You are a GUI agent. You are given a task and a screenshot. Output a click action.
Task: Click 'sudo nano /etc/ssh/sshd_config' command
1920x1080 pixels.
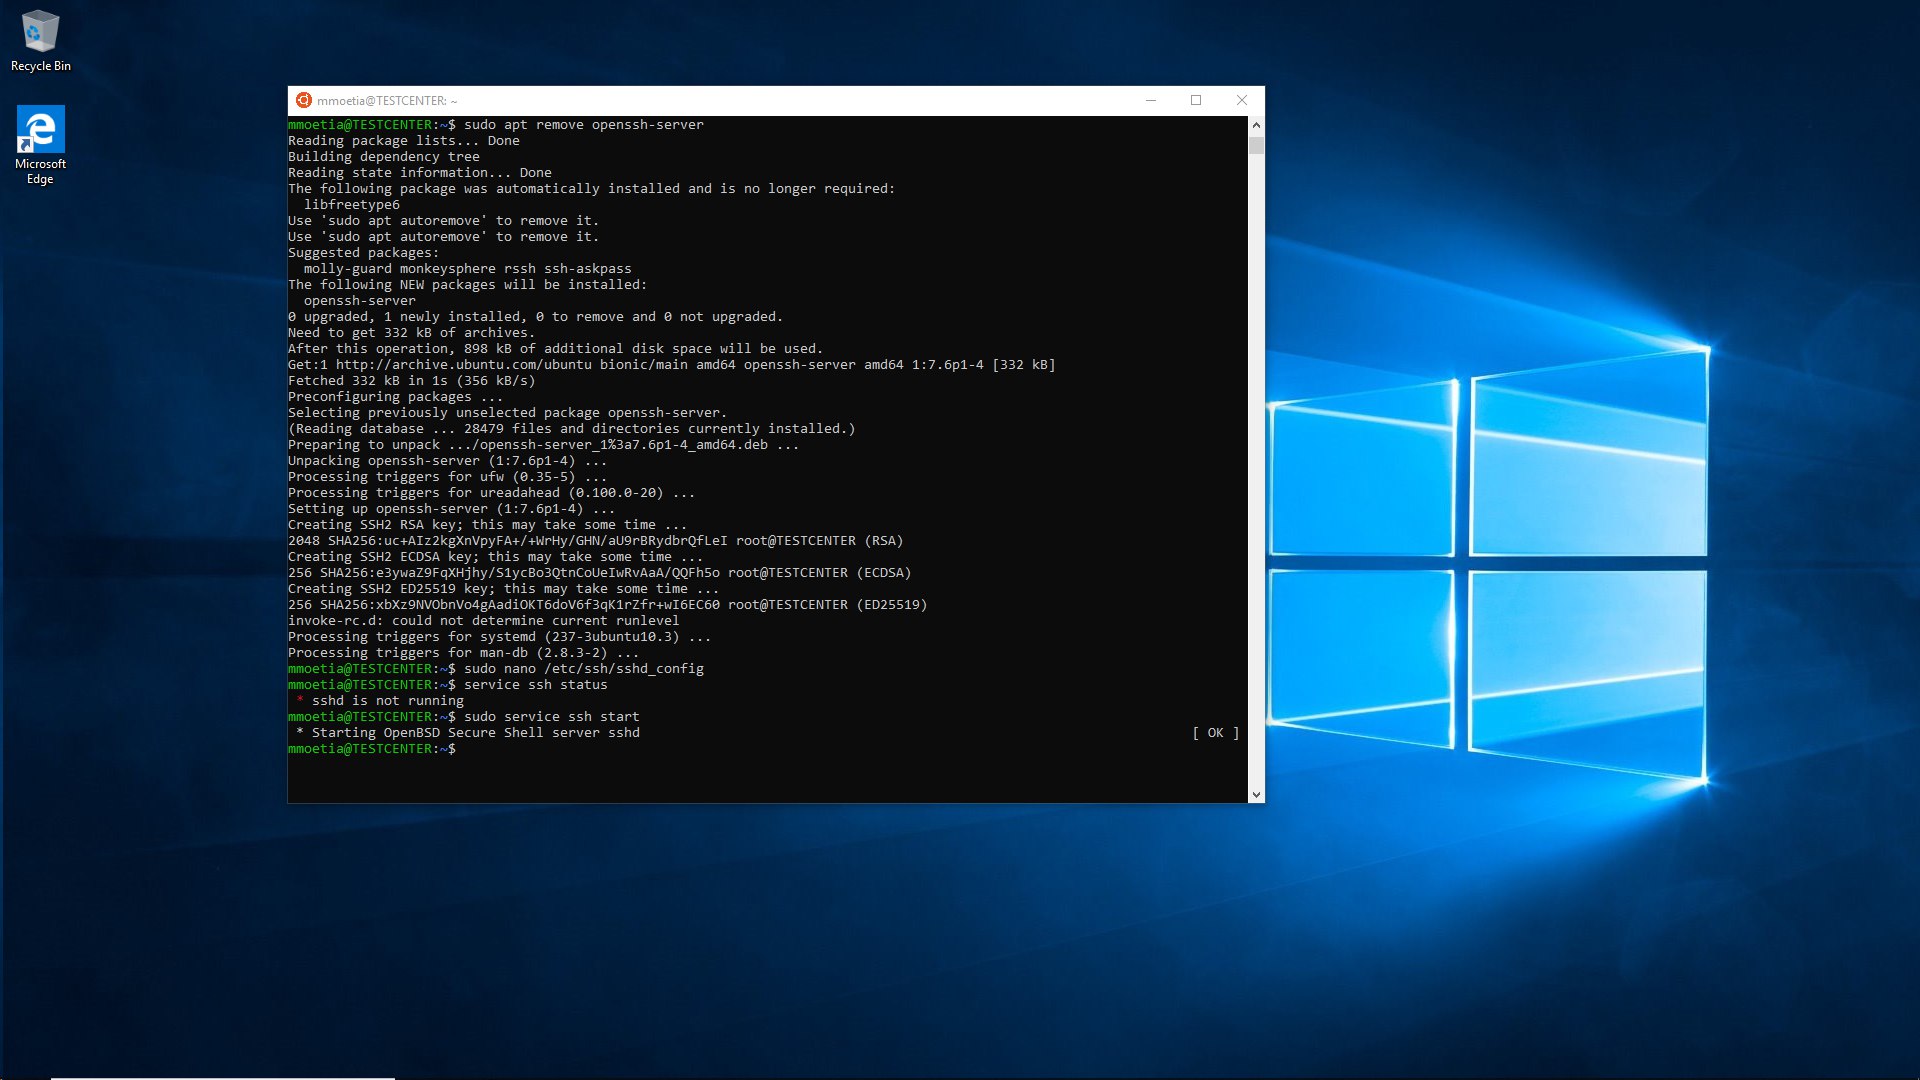pos(584,669)
